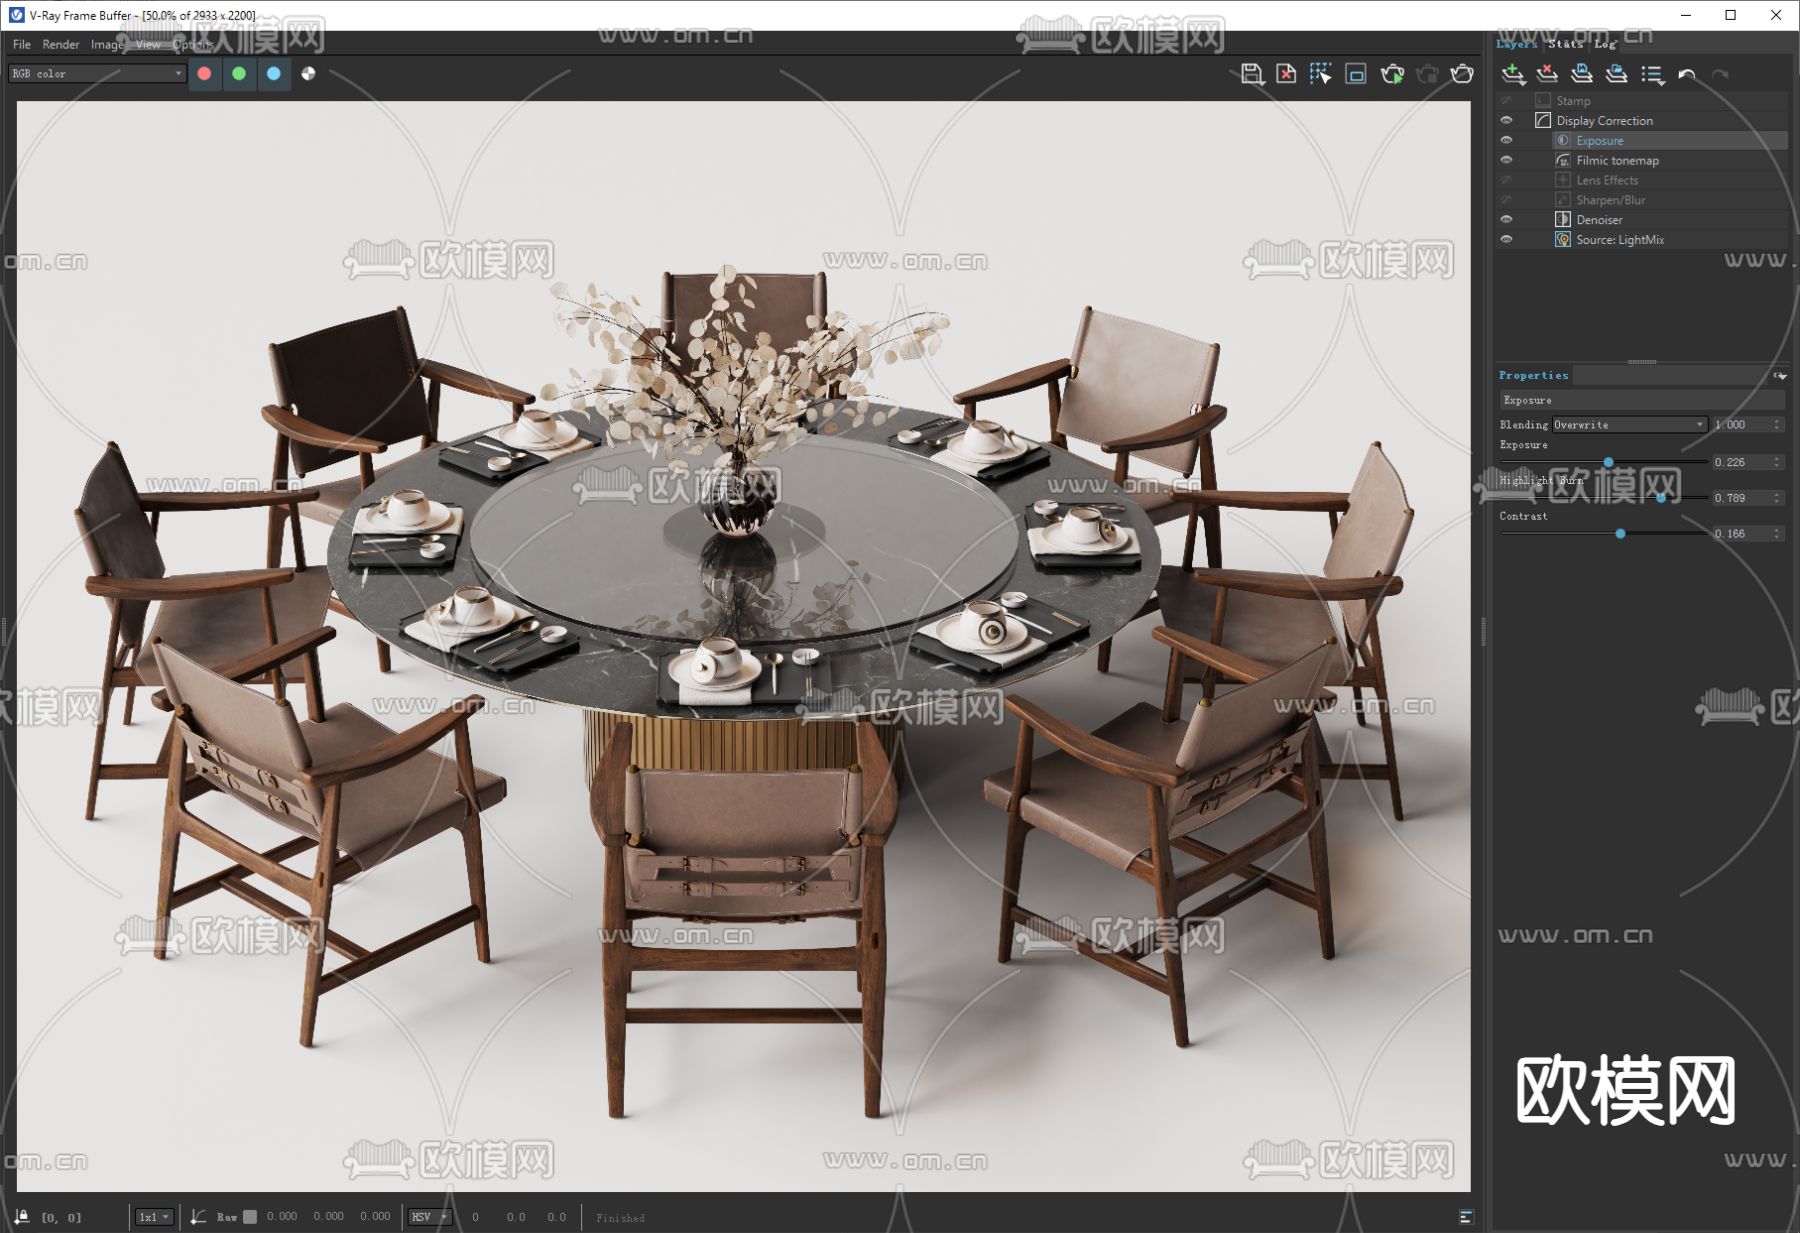
Task: Open the Render menu
Action: click(60, 44)
